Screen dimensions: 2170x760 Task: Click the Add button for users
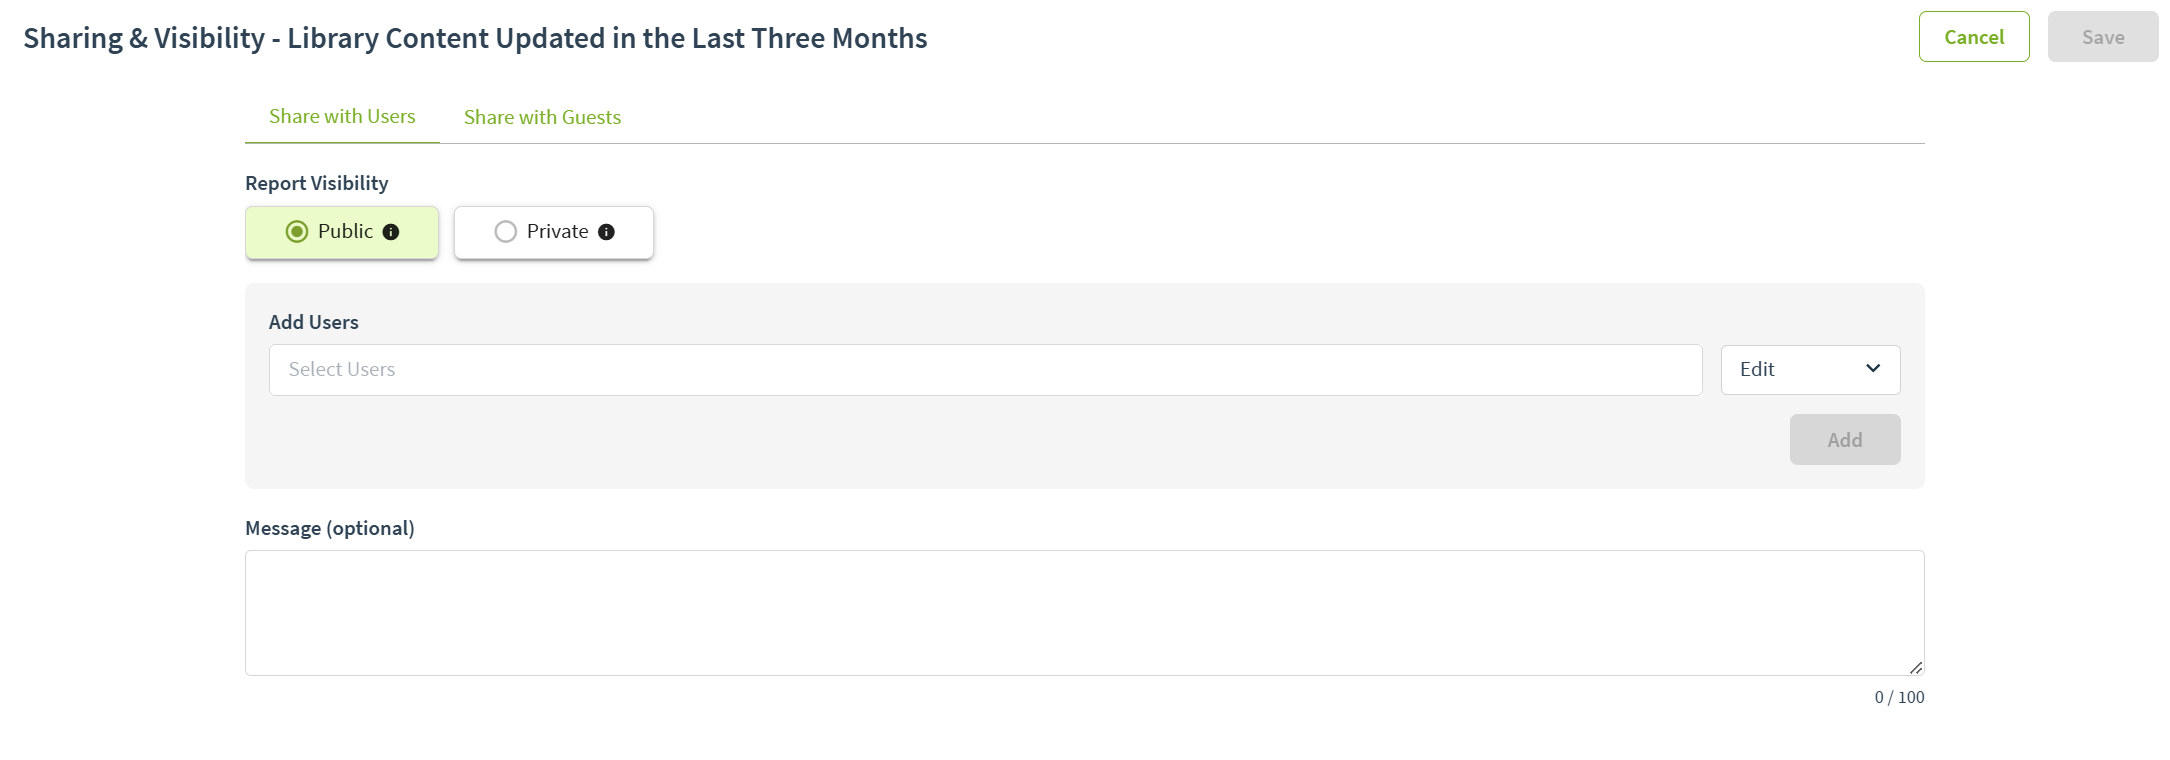tap(1844, 440)
